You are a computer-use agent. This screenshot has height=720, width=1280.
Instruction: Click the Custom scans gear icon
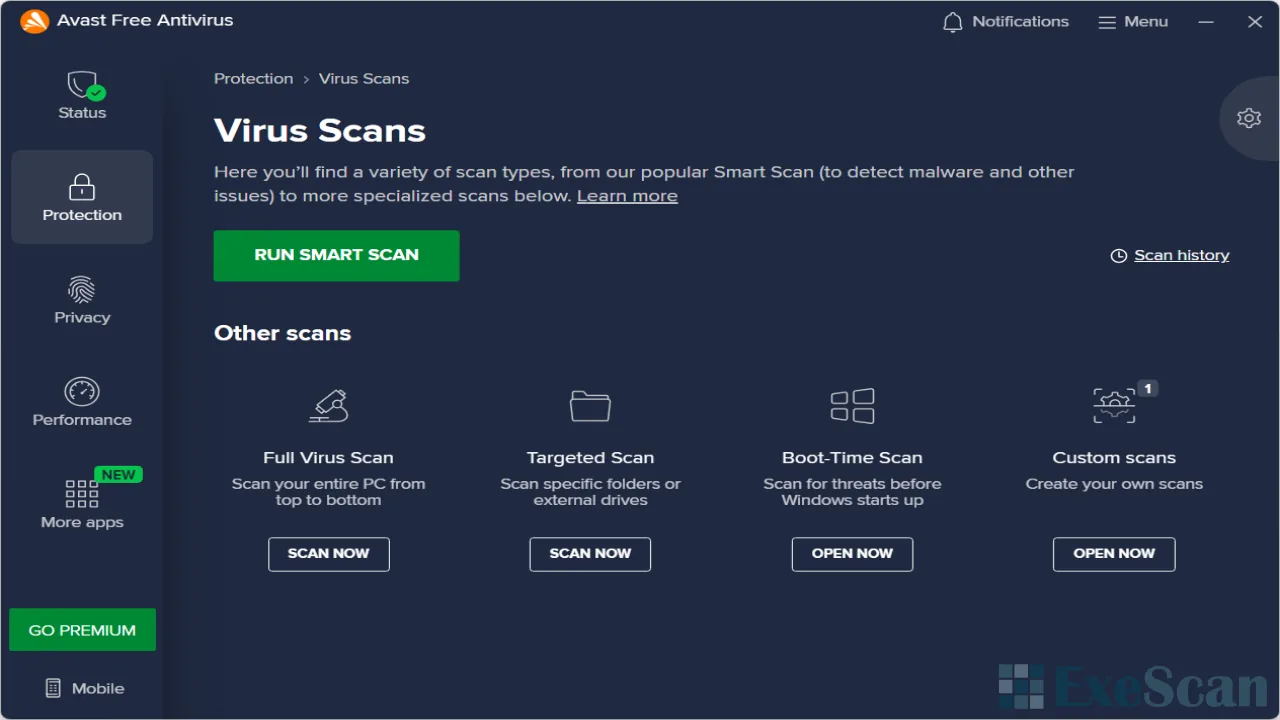click(x=1114, y=405)
